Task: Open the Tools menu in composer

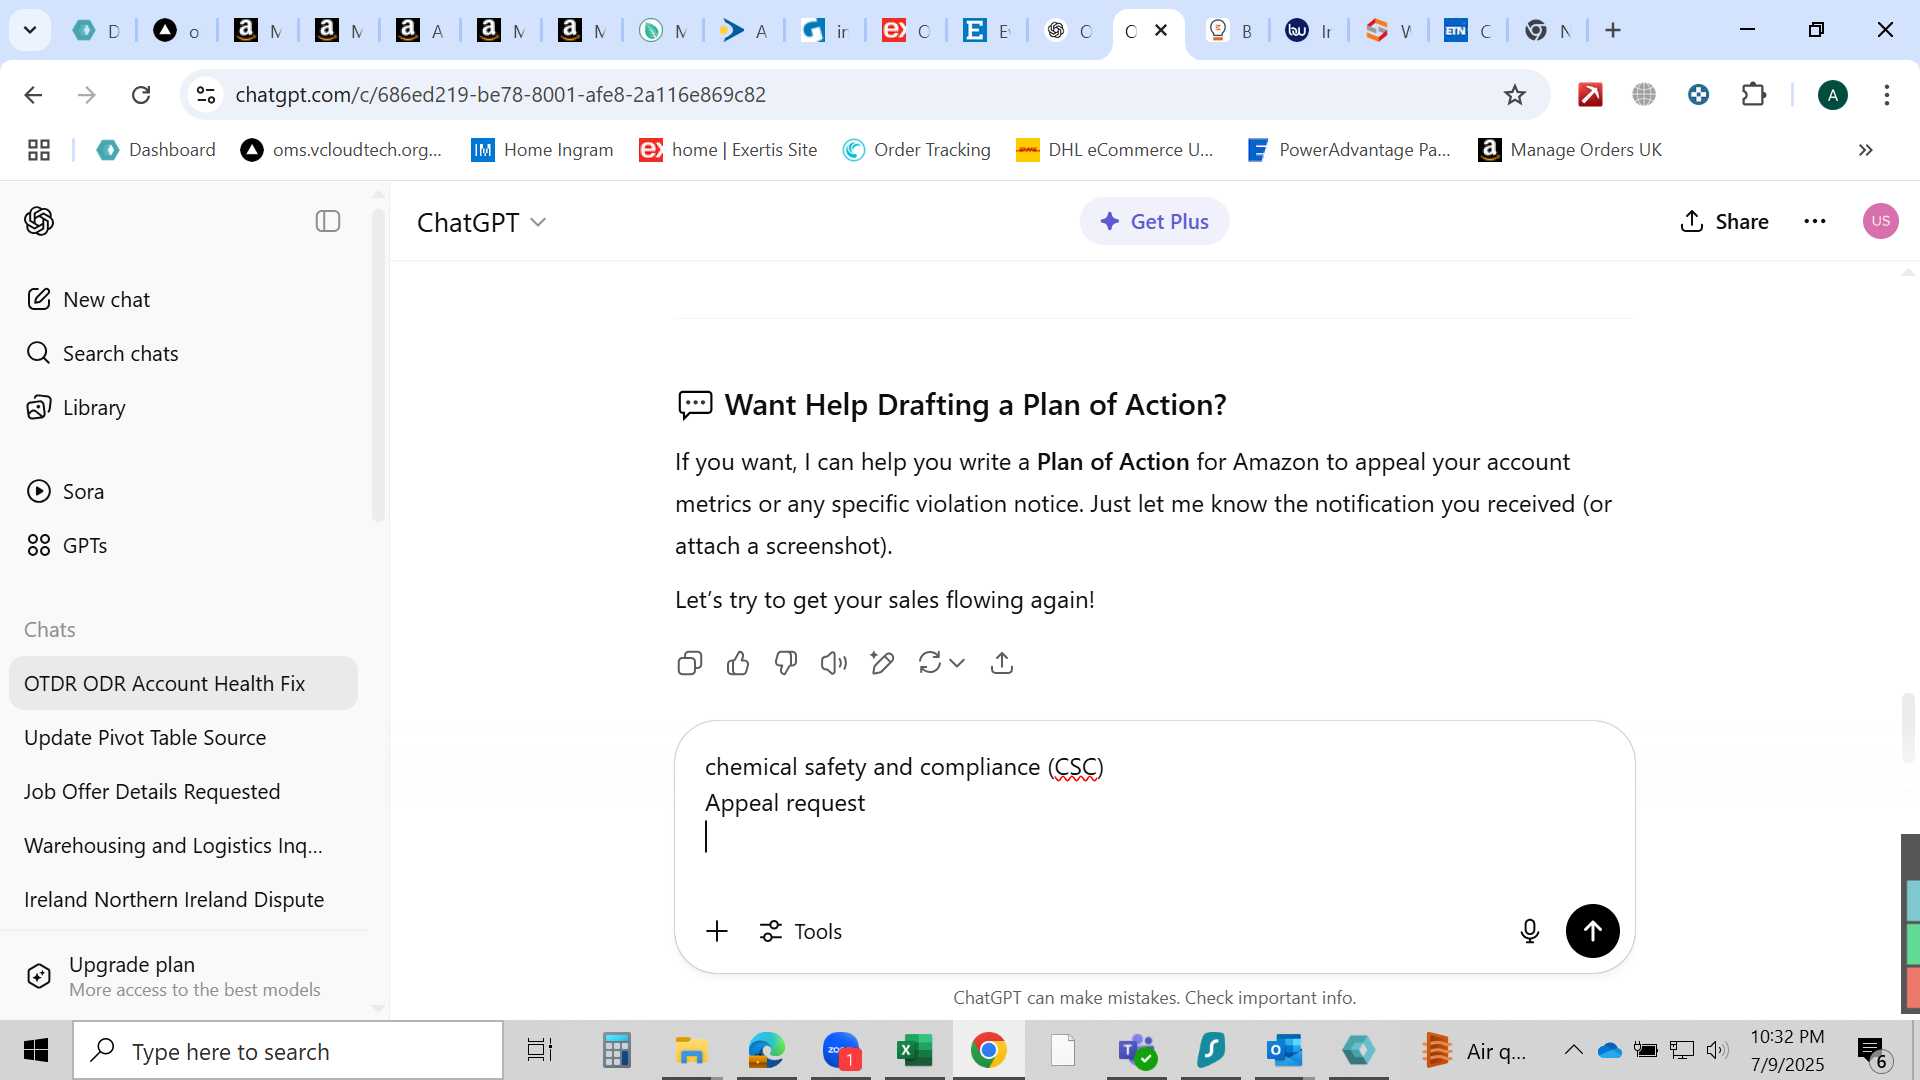Action: (801, 931)
